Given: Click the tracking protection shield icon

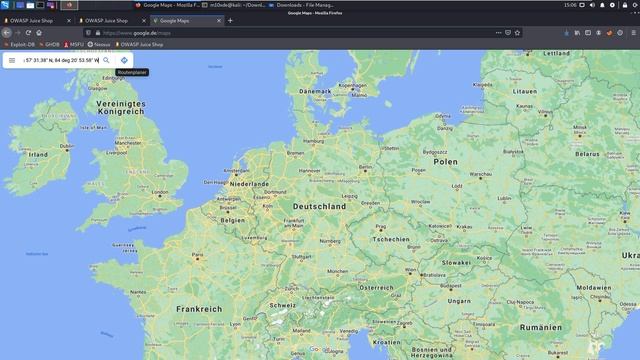Looking at the screenshot, I should 89,33.
